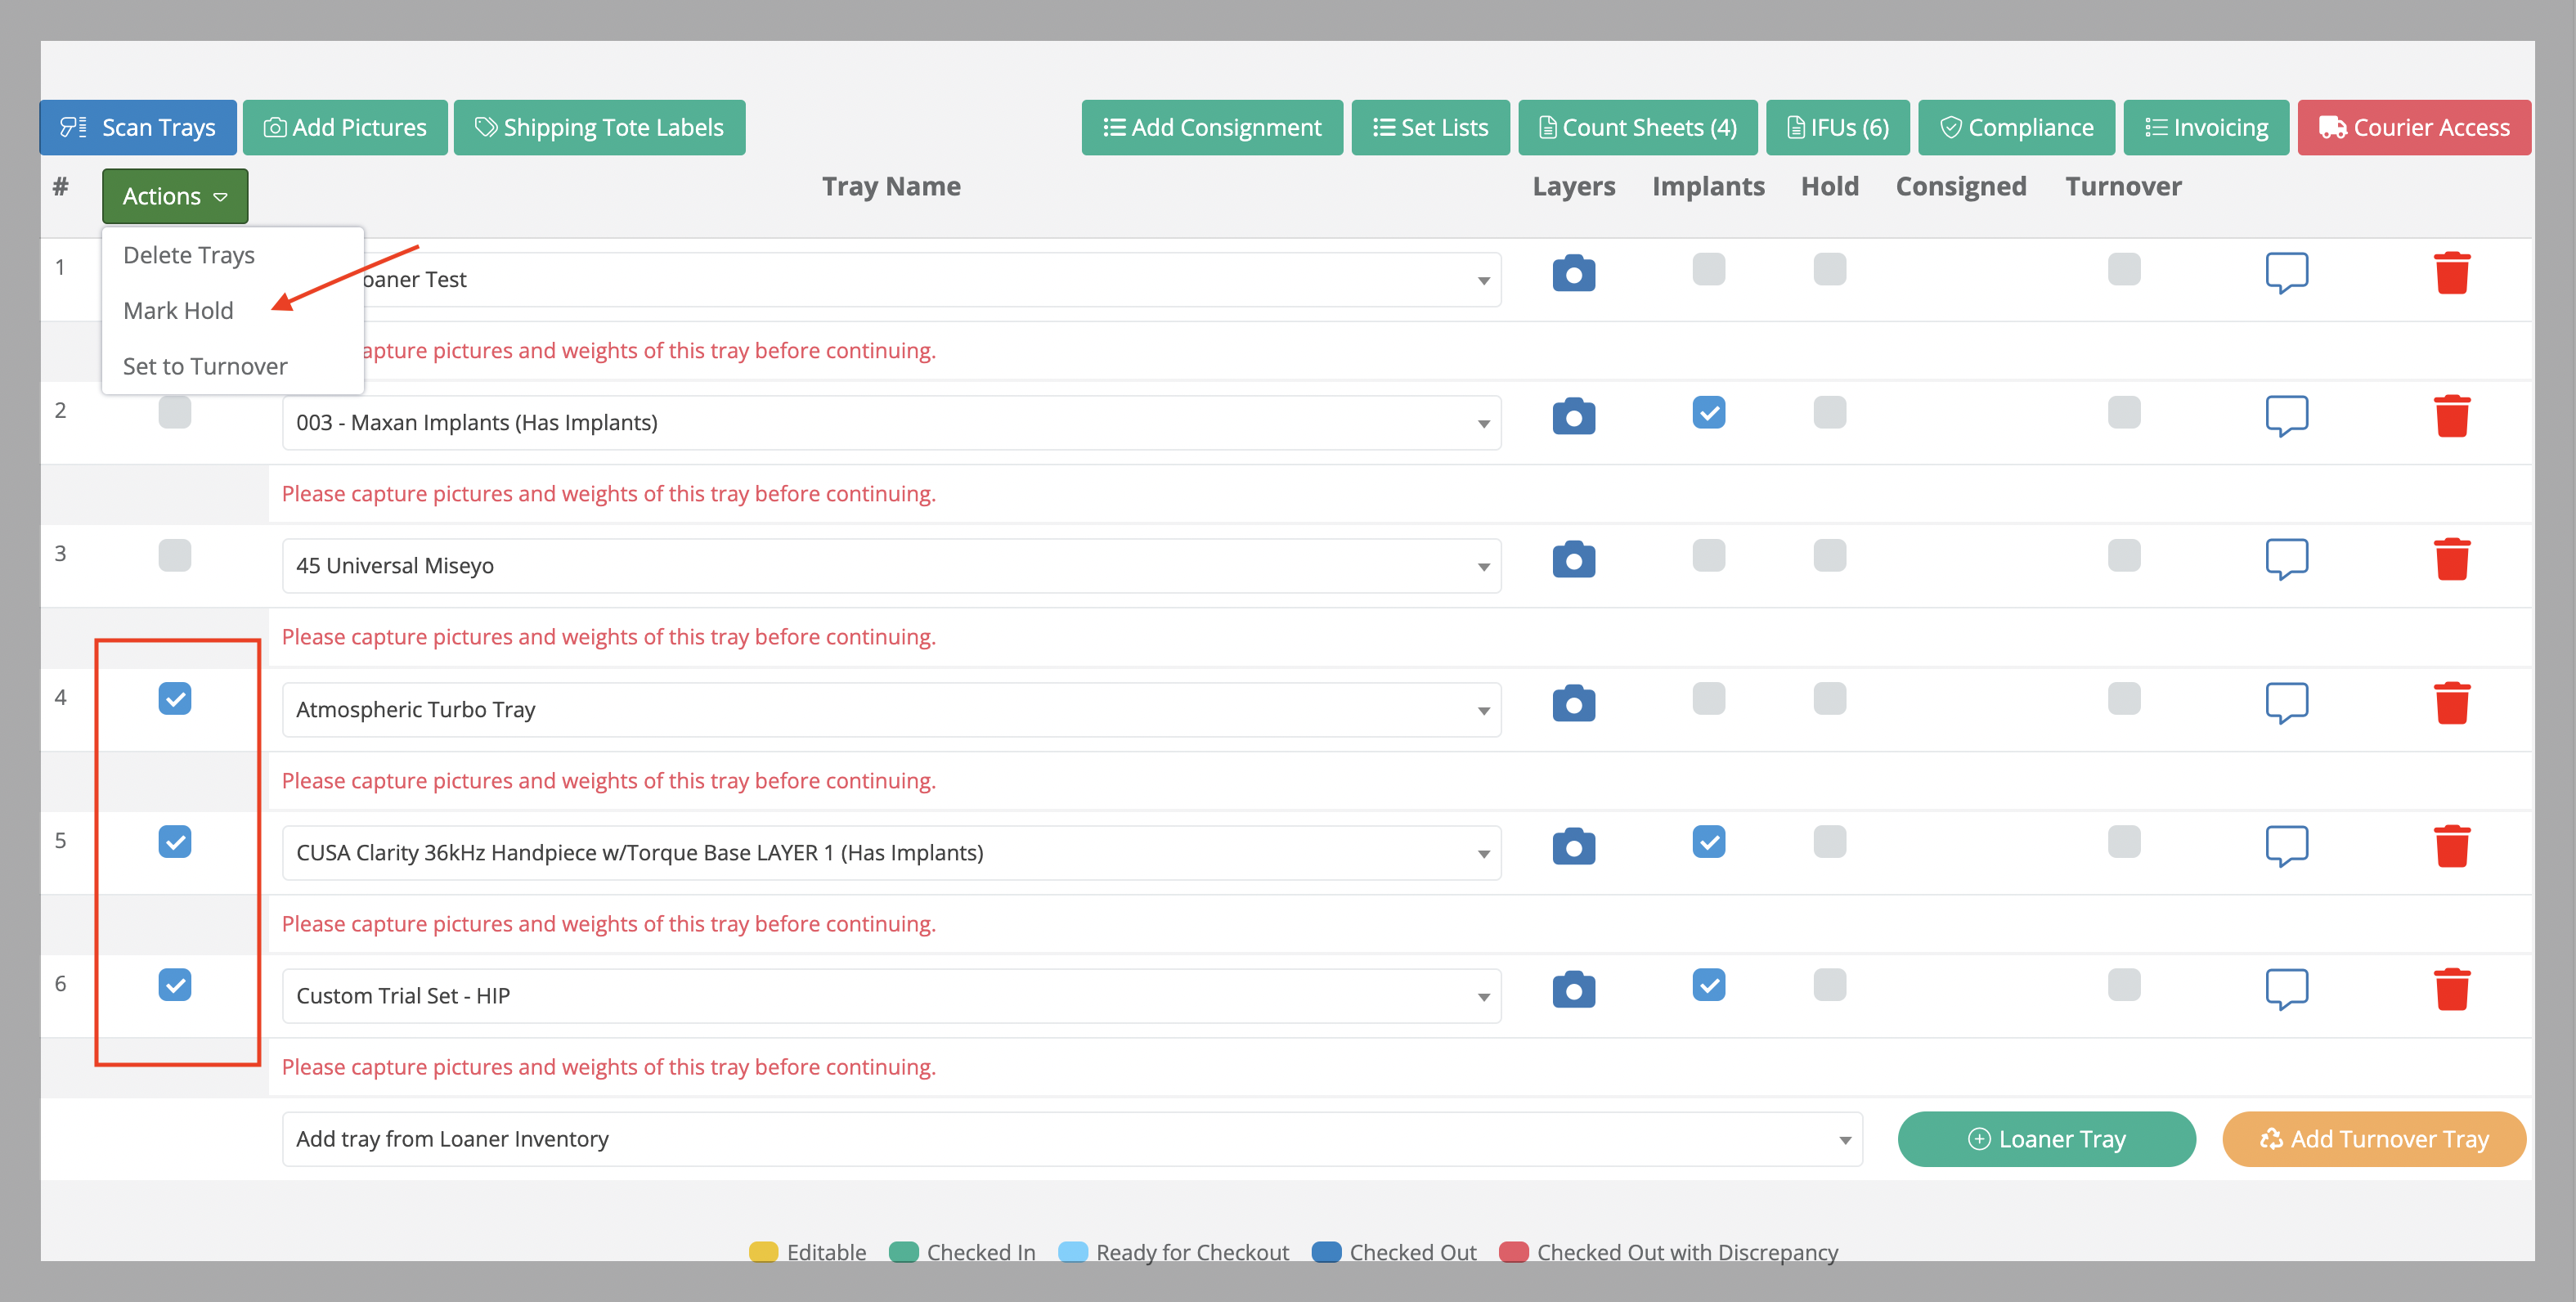Open comment bubble for Loaner Test tray
Viewport: 2576px width, 1302px height.
(x=2286, y=273)
